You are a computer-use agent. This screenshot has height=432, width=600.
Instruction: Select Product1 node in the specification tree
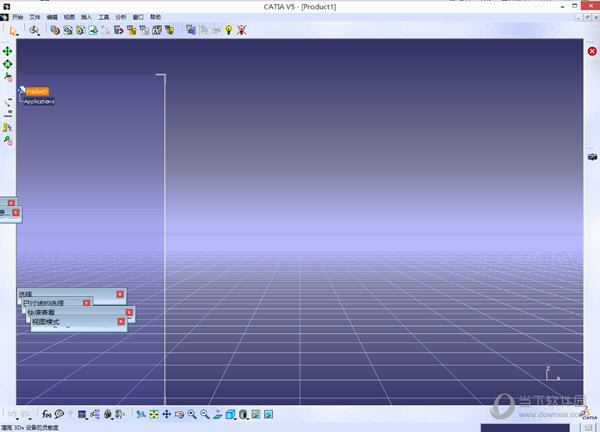37,91
